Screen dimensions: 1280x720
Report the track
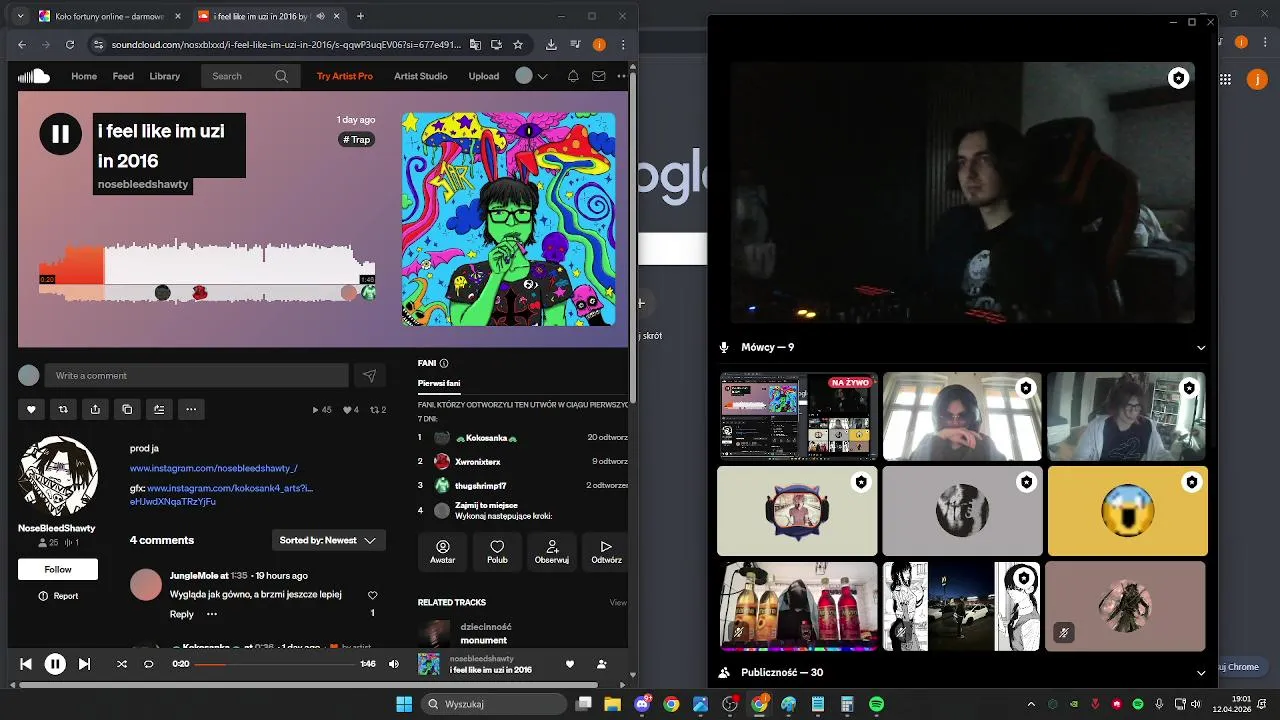(58, 596)
